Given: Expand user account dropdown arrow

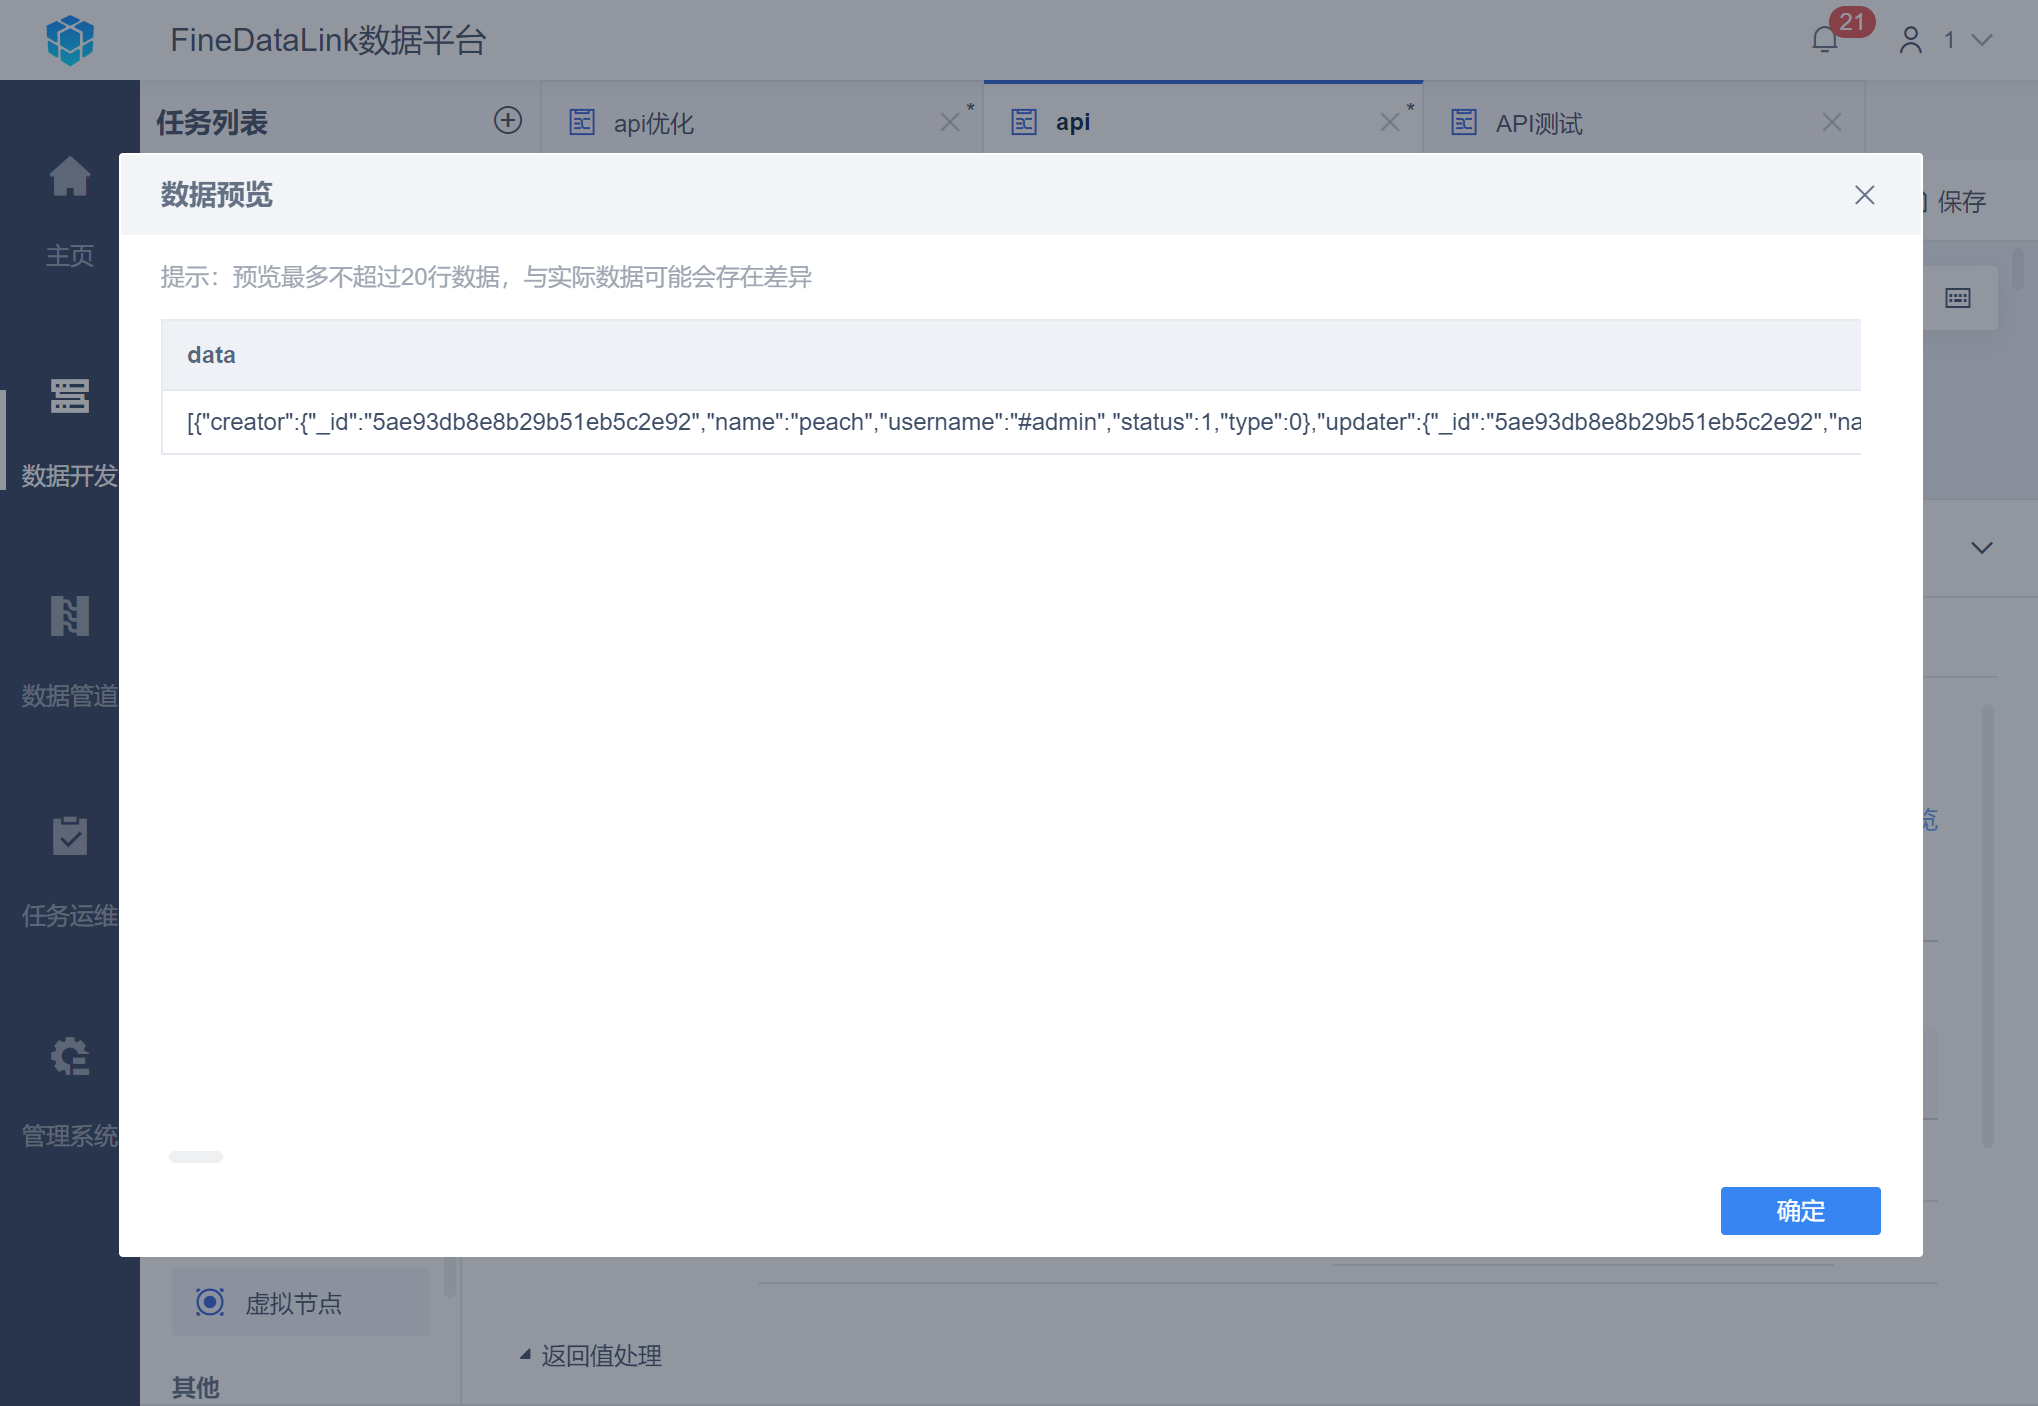Looking at the screenshot, I should tap(1982, 40).
